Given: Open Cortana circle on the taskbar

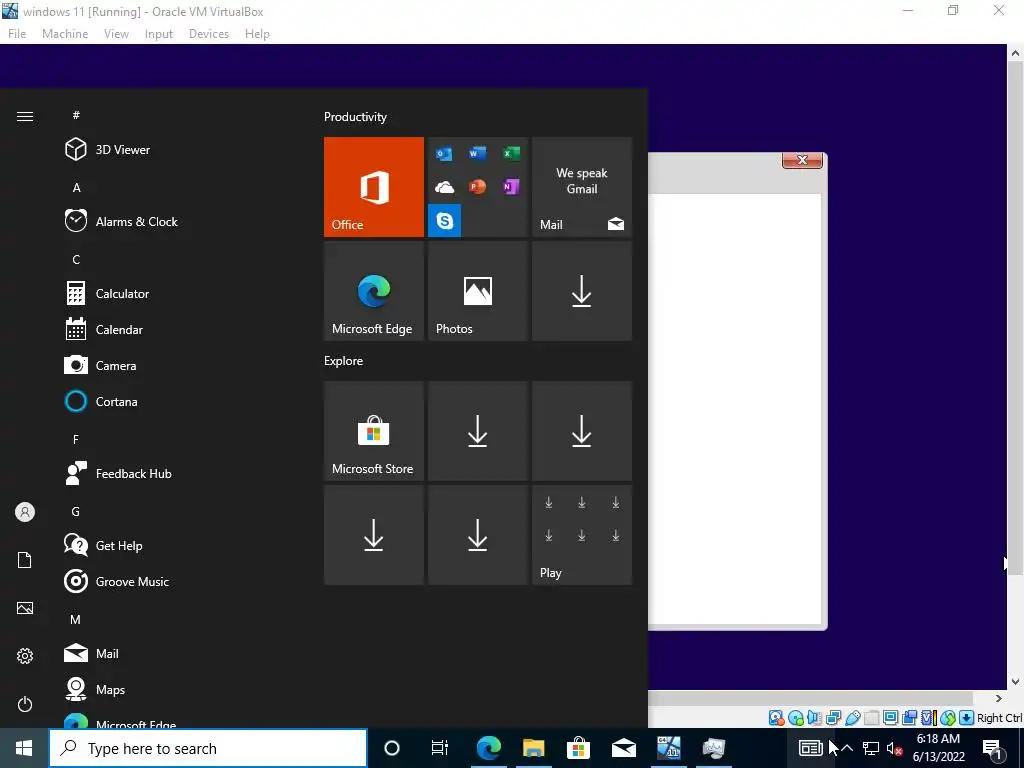Looking at the screenshot, I should (392, 748).
